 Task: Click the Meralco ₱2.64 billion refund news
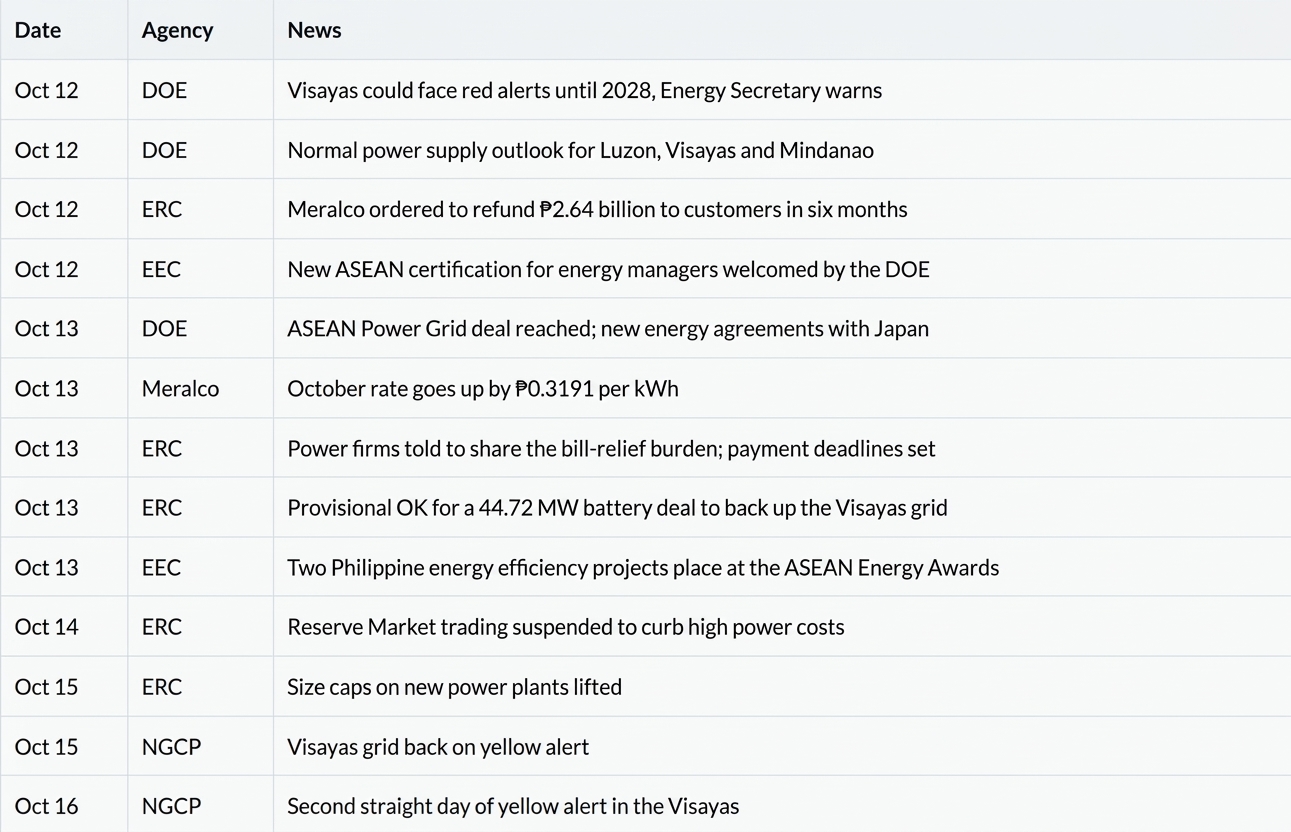[597, 209]
